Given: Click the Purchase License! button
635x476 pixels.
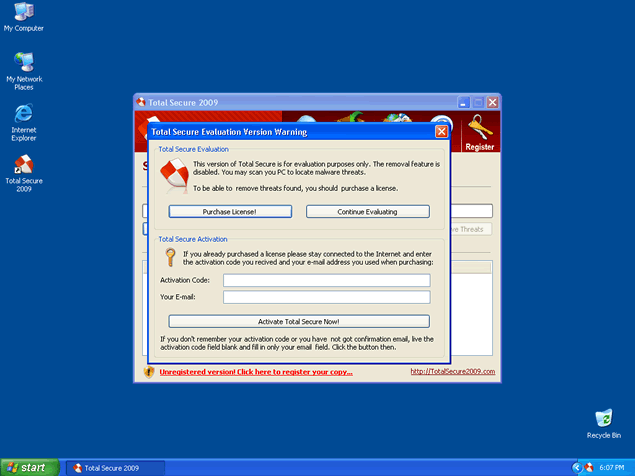Looking at the screenshot, I should point(230,212).
